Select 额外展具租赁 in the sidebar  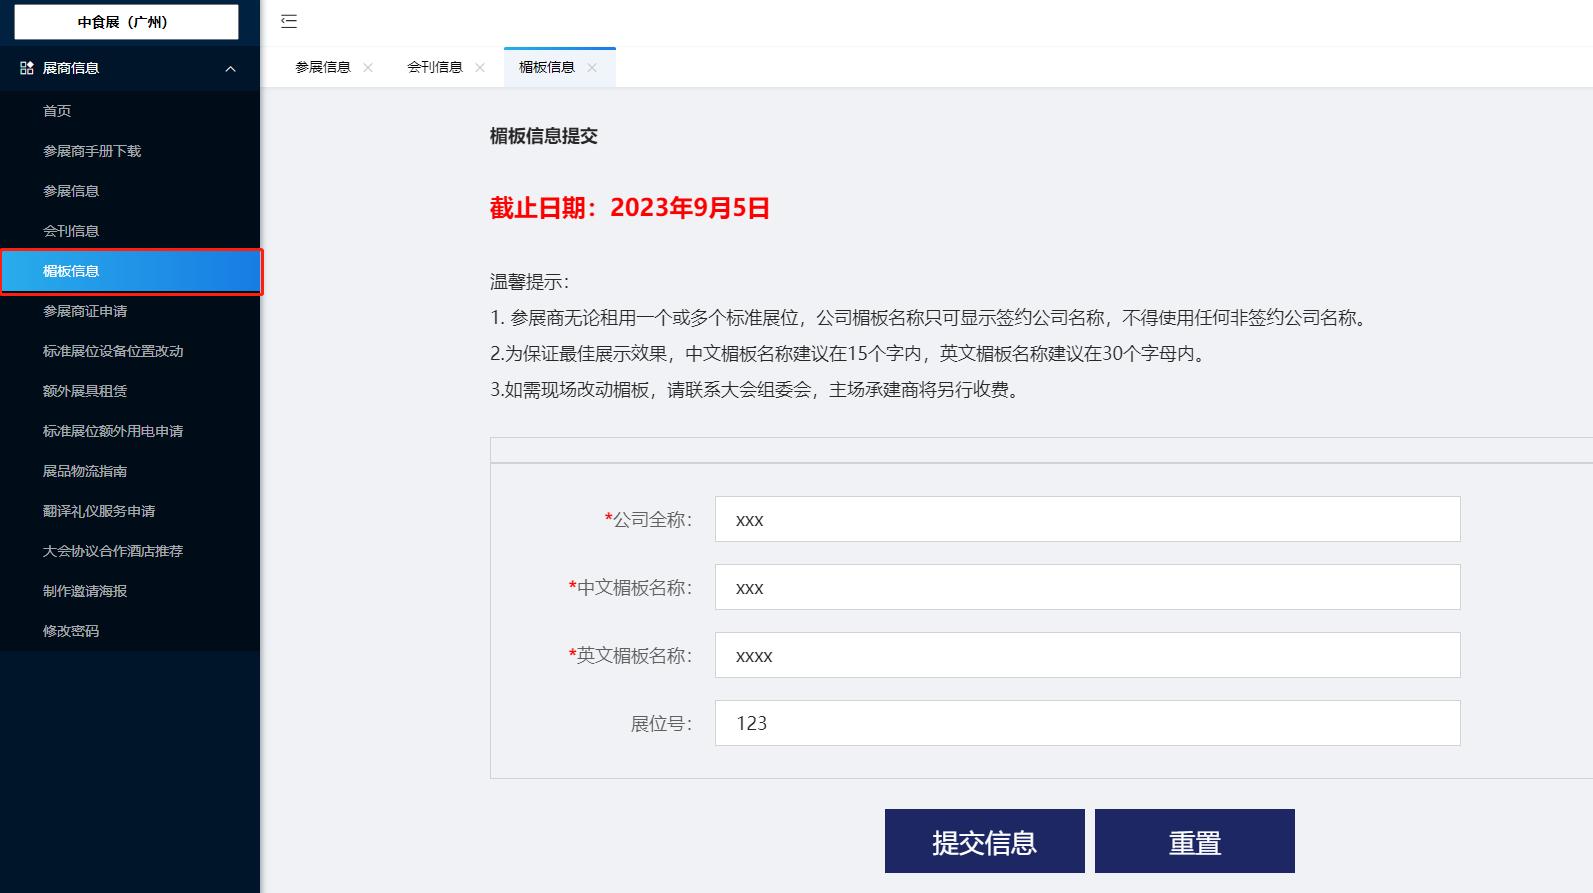[85, 391]
